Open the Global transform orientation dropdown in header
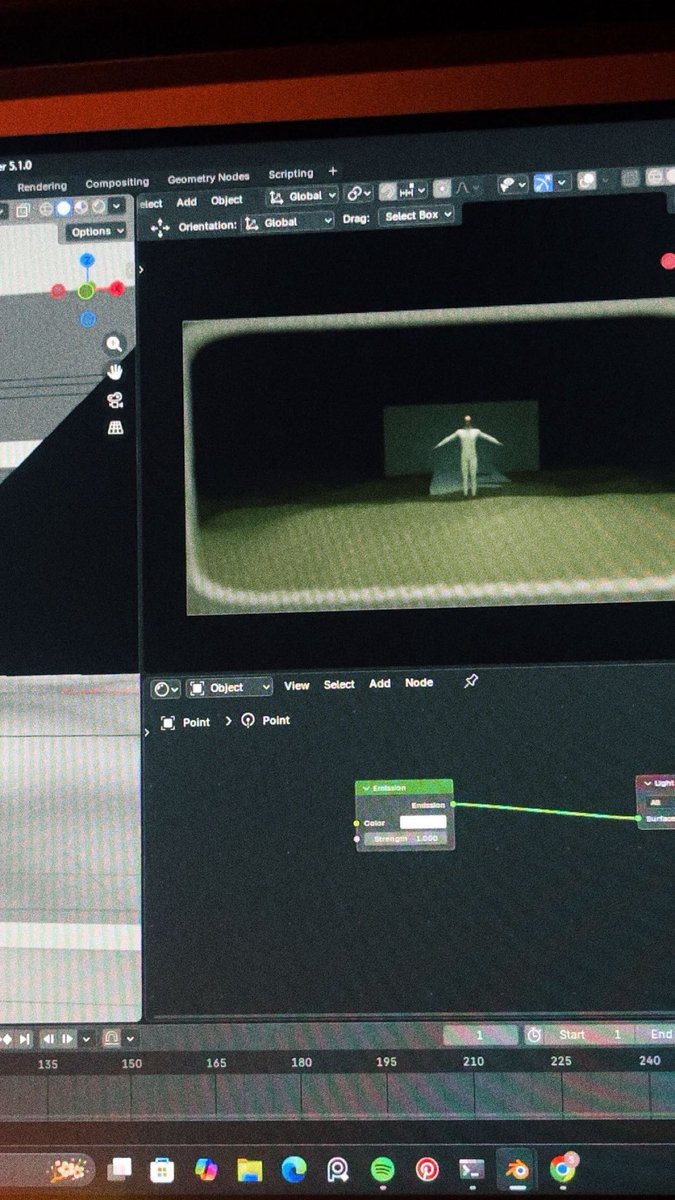 coord(301,197)
